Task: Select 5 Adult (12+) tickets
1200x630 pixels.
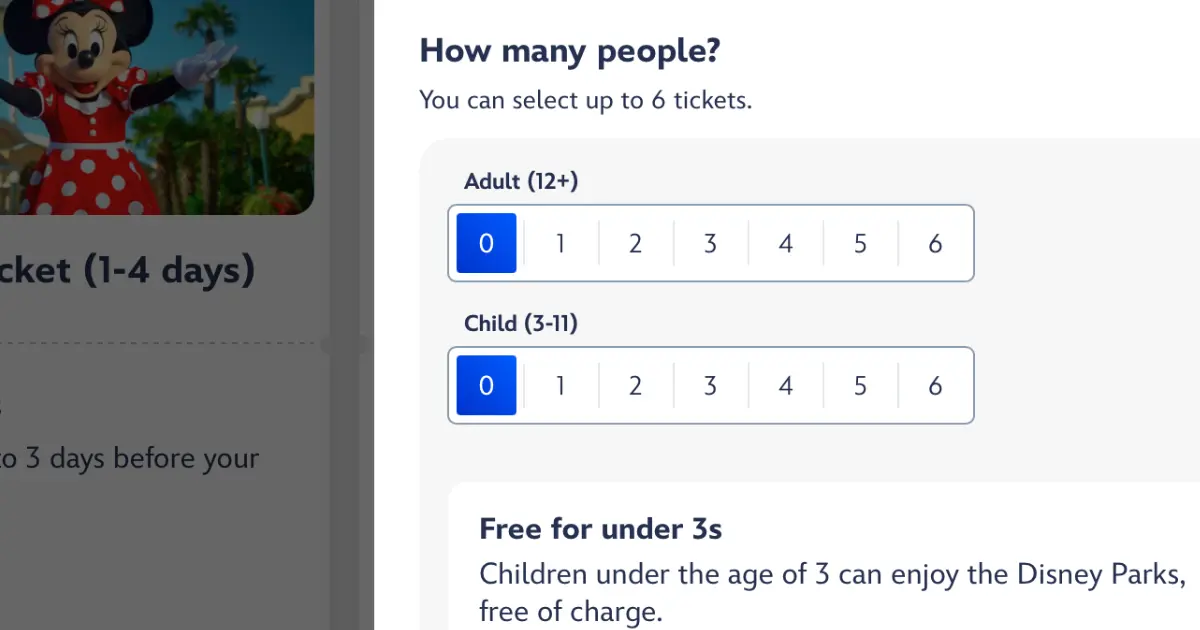Action: pyautogui.click(x=860, y=243)
